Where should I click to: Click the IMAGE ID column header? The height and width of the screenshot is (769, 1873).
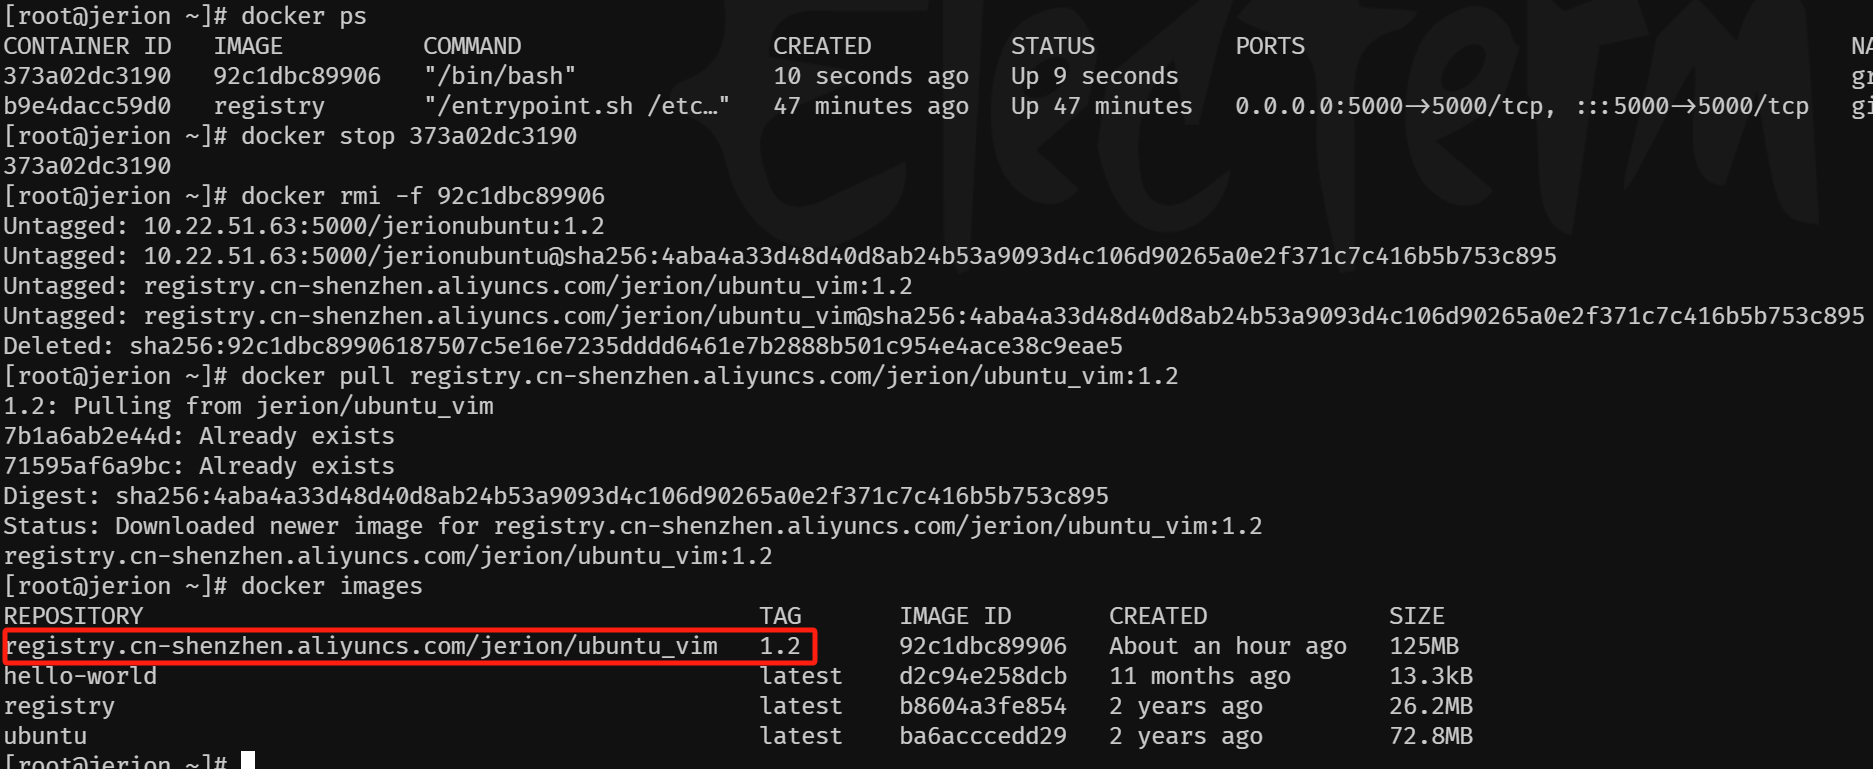click(955, 616)
